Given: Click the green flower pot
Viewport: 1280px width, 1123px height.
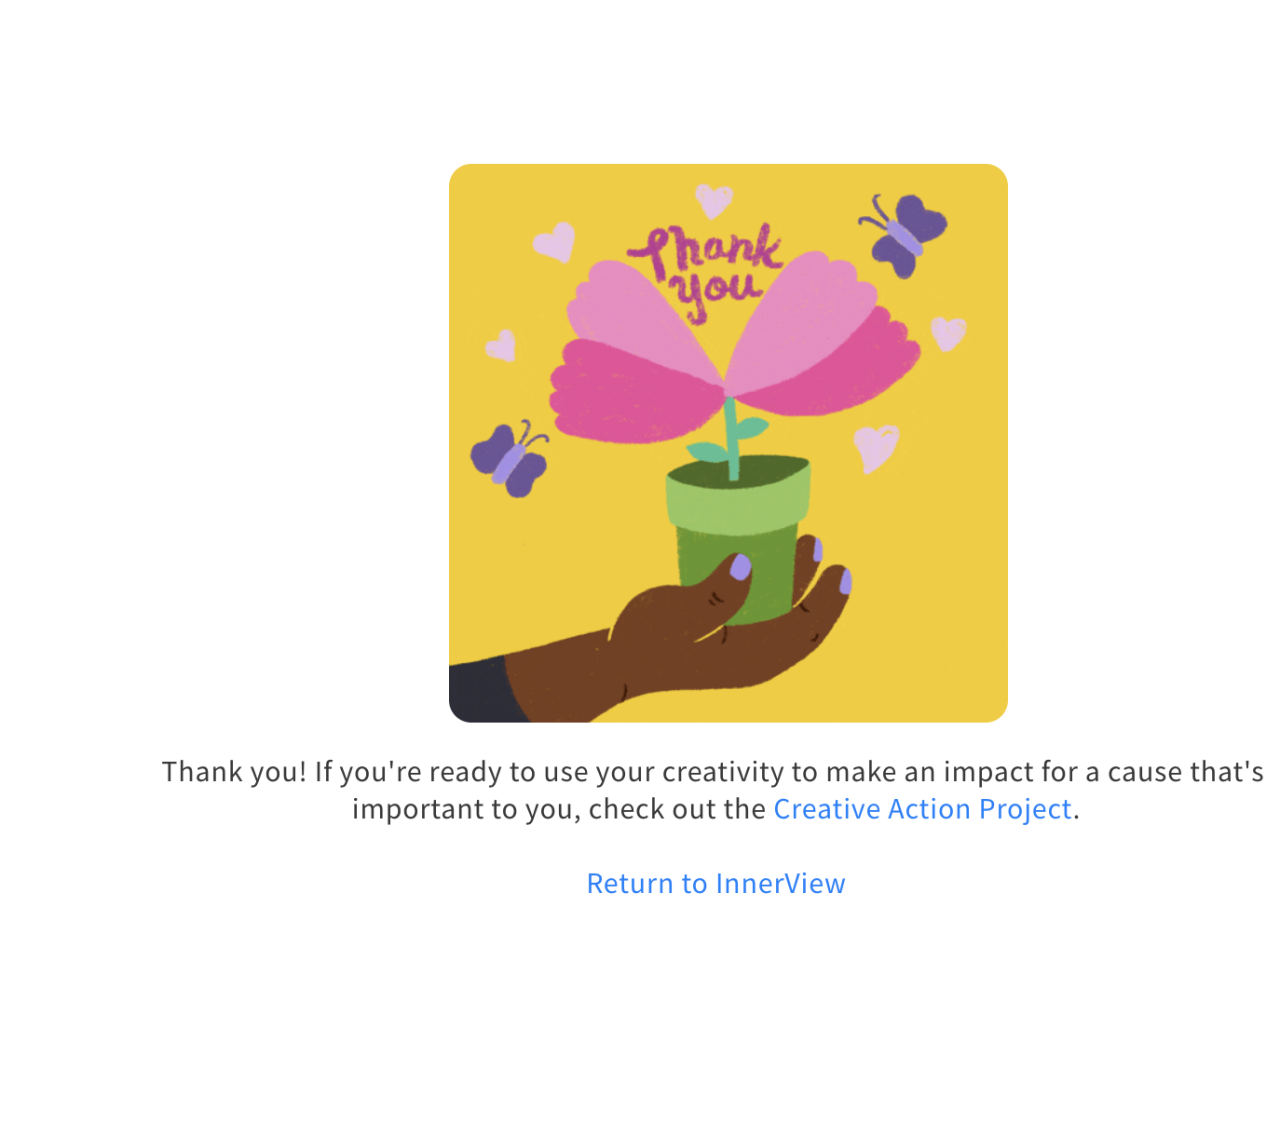Looking at the screenshot, I should pyautogui.click(x=740, y=540).
